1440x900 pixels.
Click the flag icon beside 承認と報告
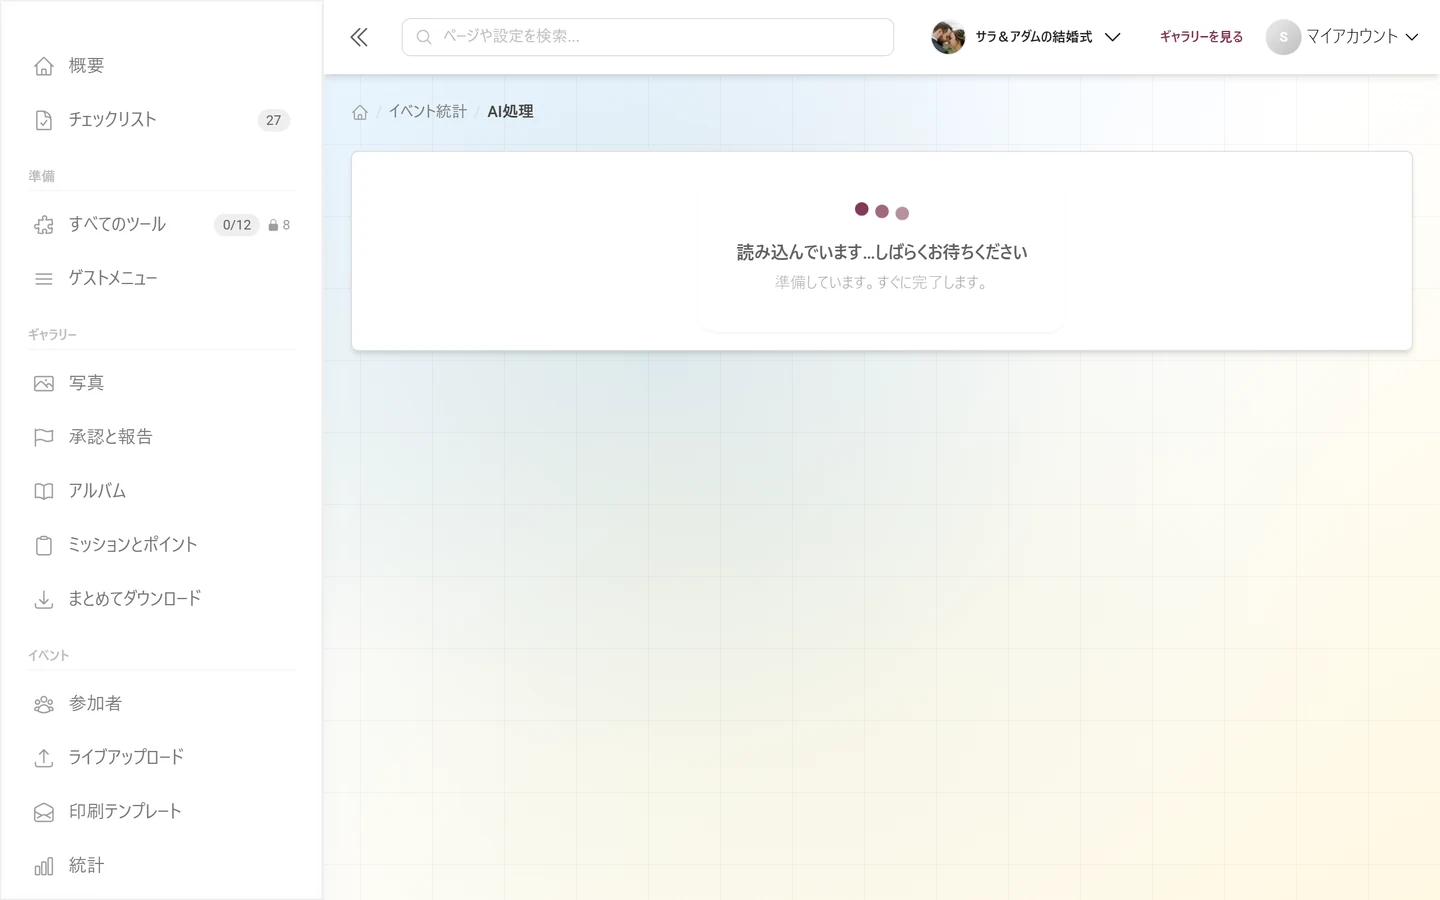(x=44, y=438)
